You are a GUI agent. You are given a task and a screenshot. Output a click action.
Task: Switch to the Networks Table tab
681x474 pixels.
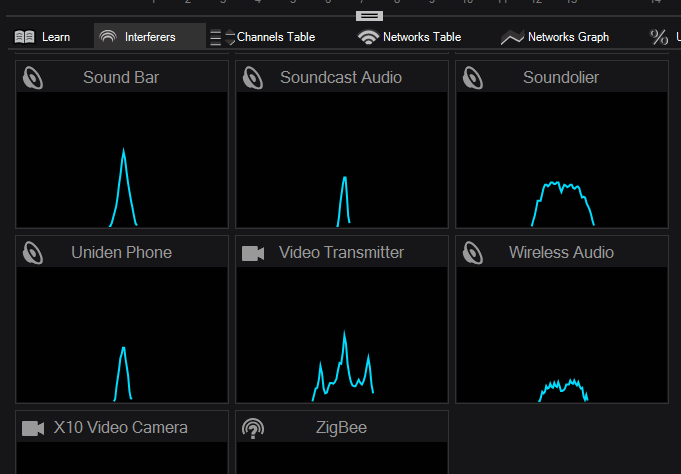[409, 37]
